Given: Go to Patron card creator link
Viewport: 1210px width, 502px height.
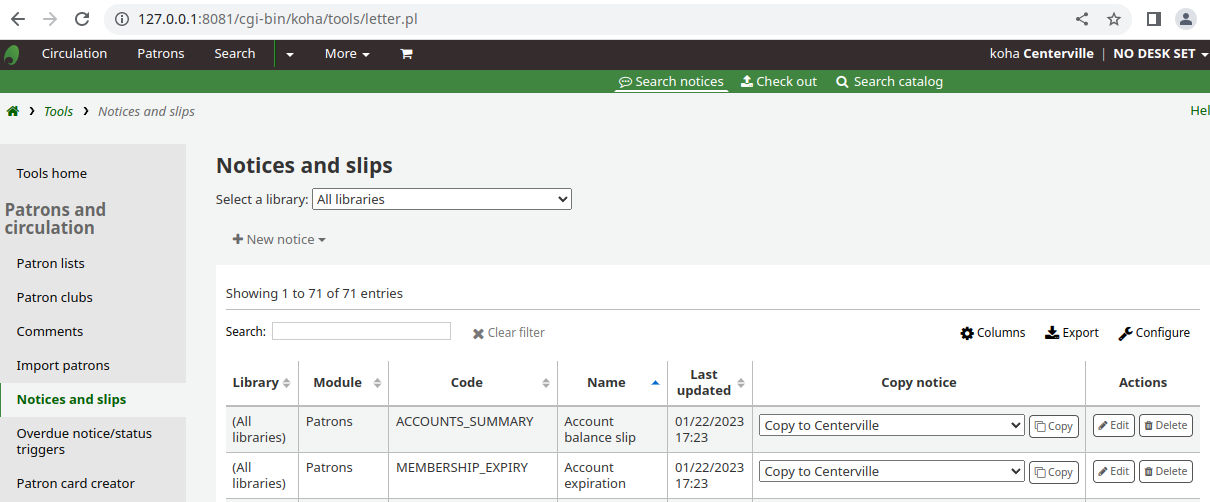Looking at the screenshot, I should coord(76,483).
